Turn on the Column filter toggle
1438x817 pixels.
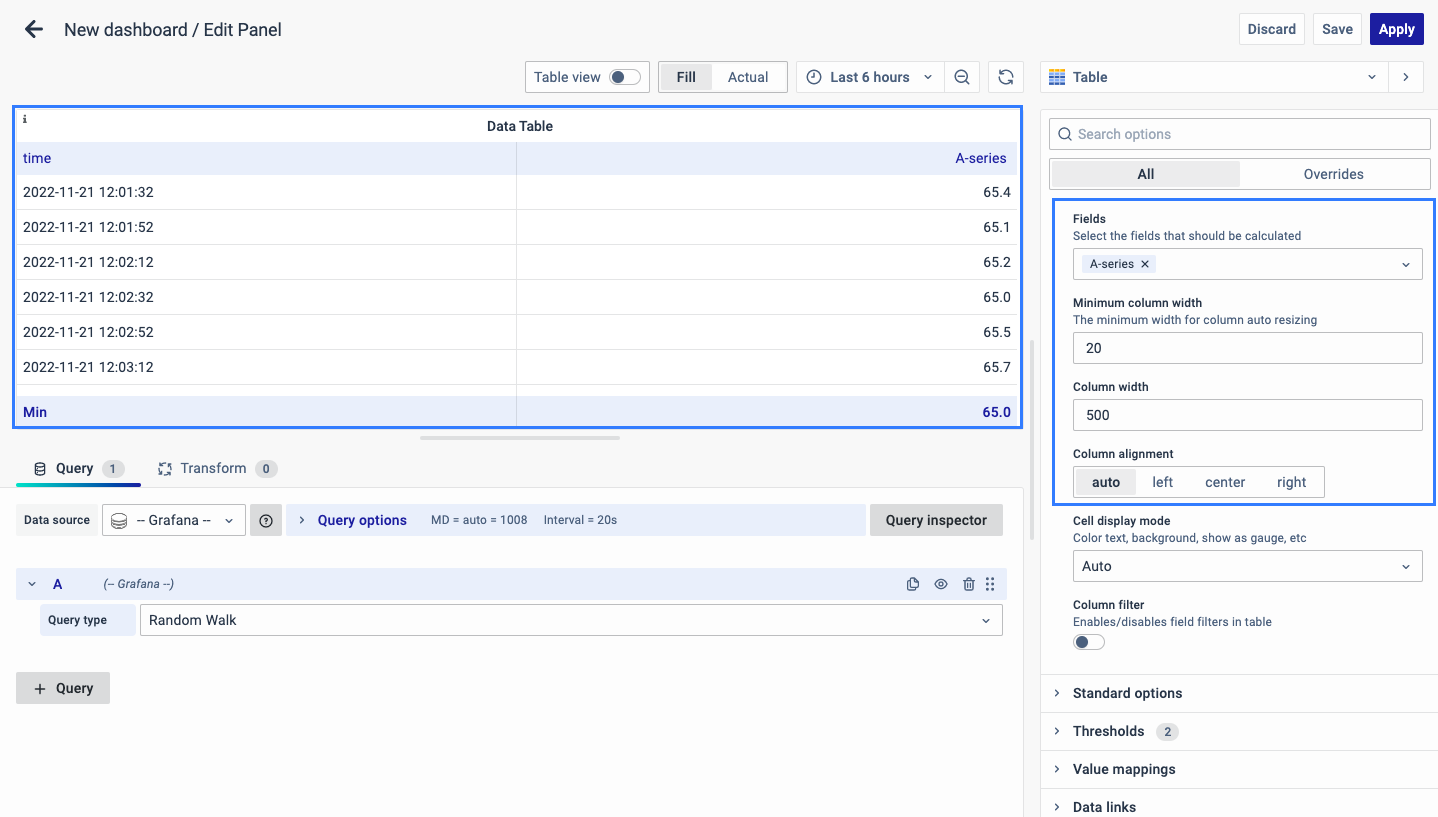click(1089, 642)
